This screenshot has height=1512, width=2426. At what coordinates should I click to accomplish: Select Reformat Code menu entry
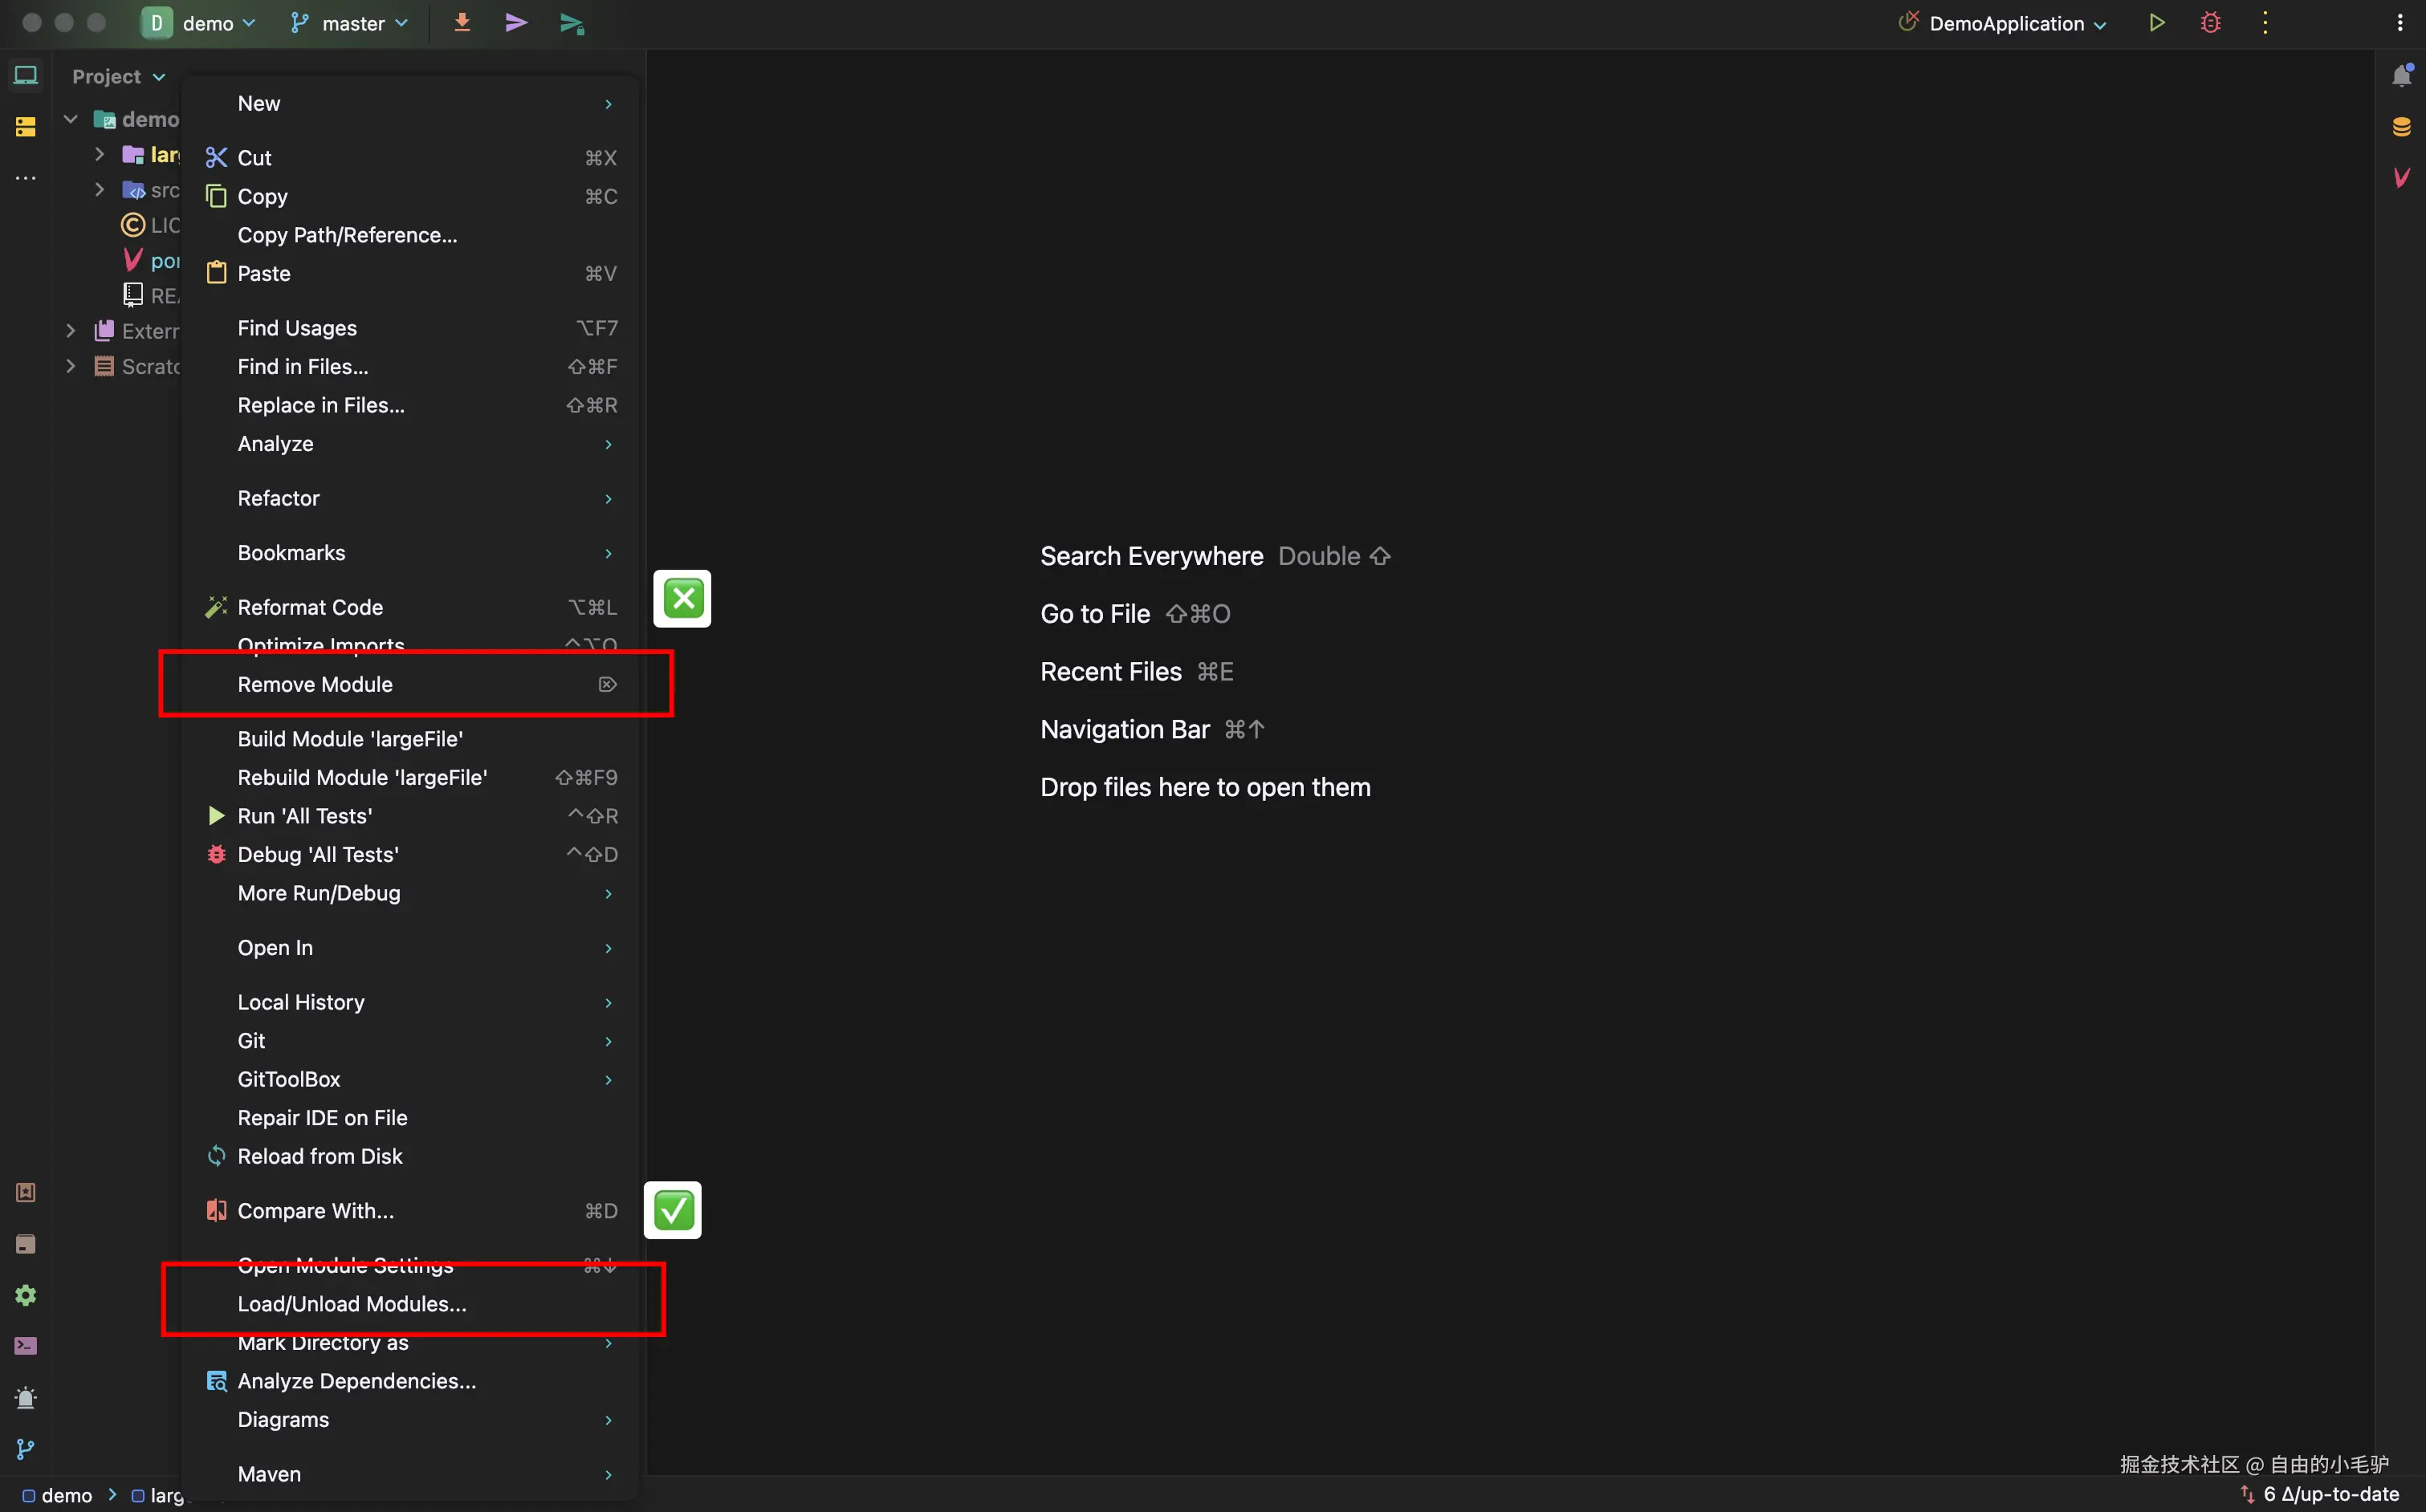pyautogui.click(x=310, y=607)
